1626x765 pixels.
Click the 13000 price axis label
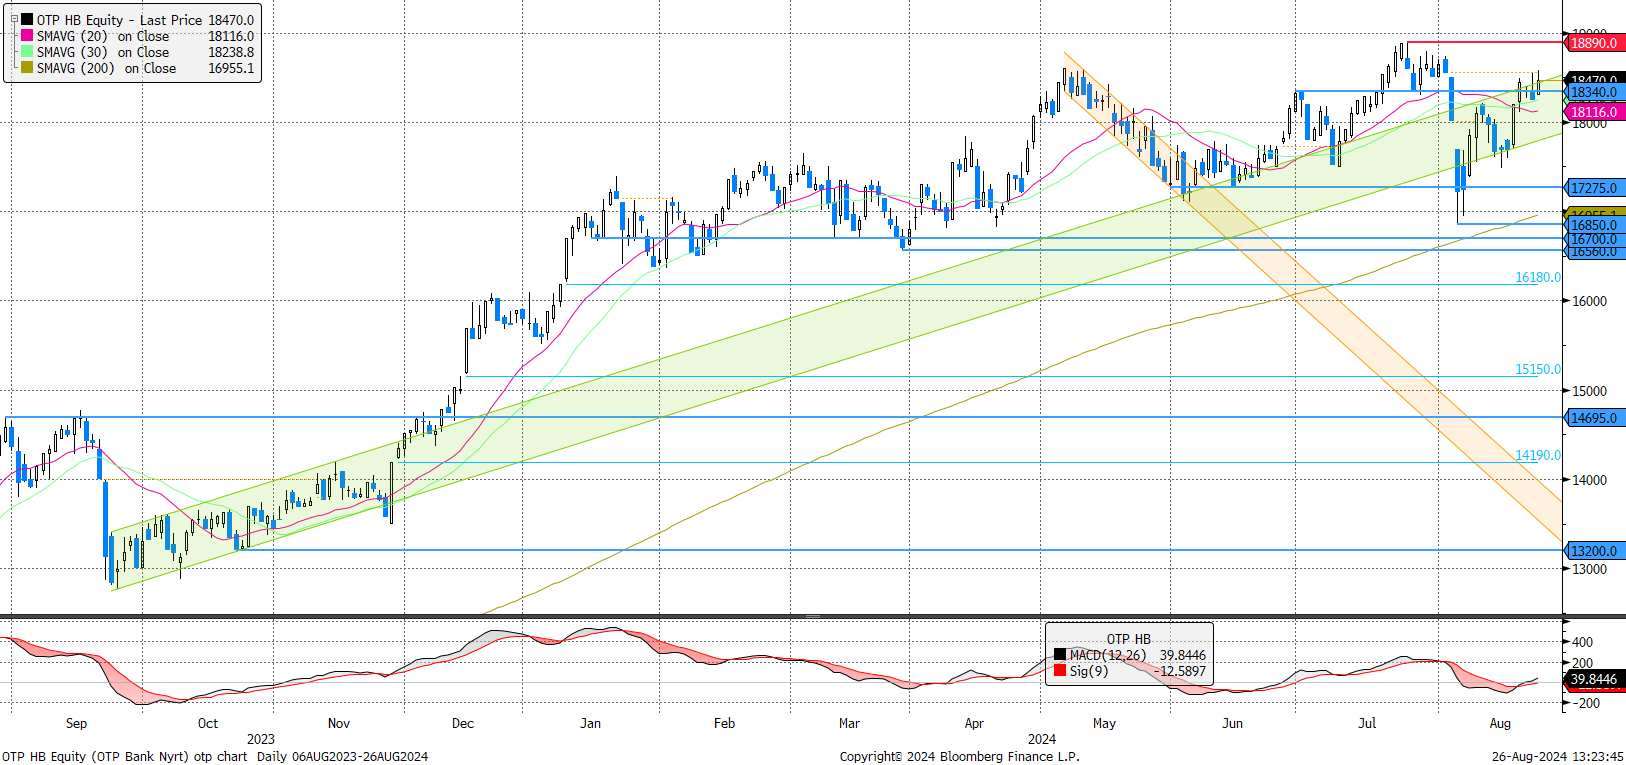[x=1590, y=569]
